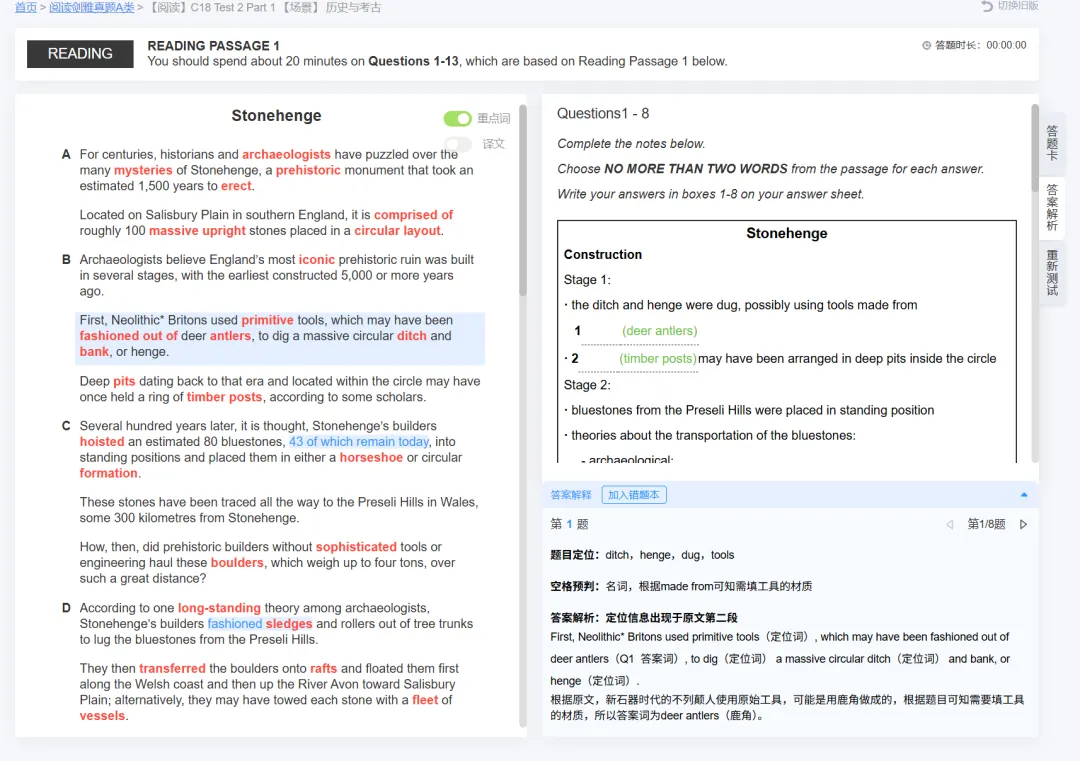Click the passage title 'Stonehenge'
This screenshot has height=761, width=1080.
[276, 116]
